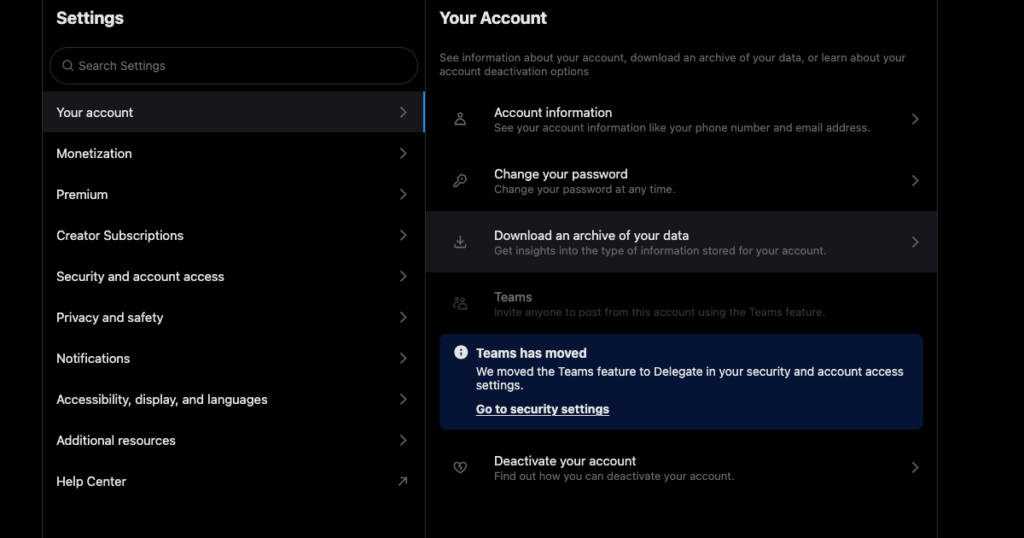Open Account information details chevron

click(915, 119)
